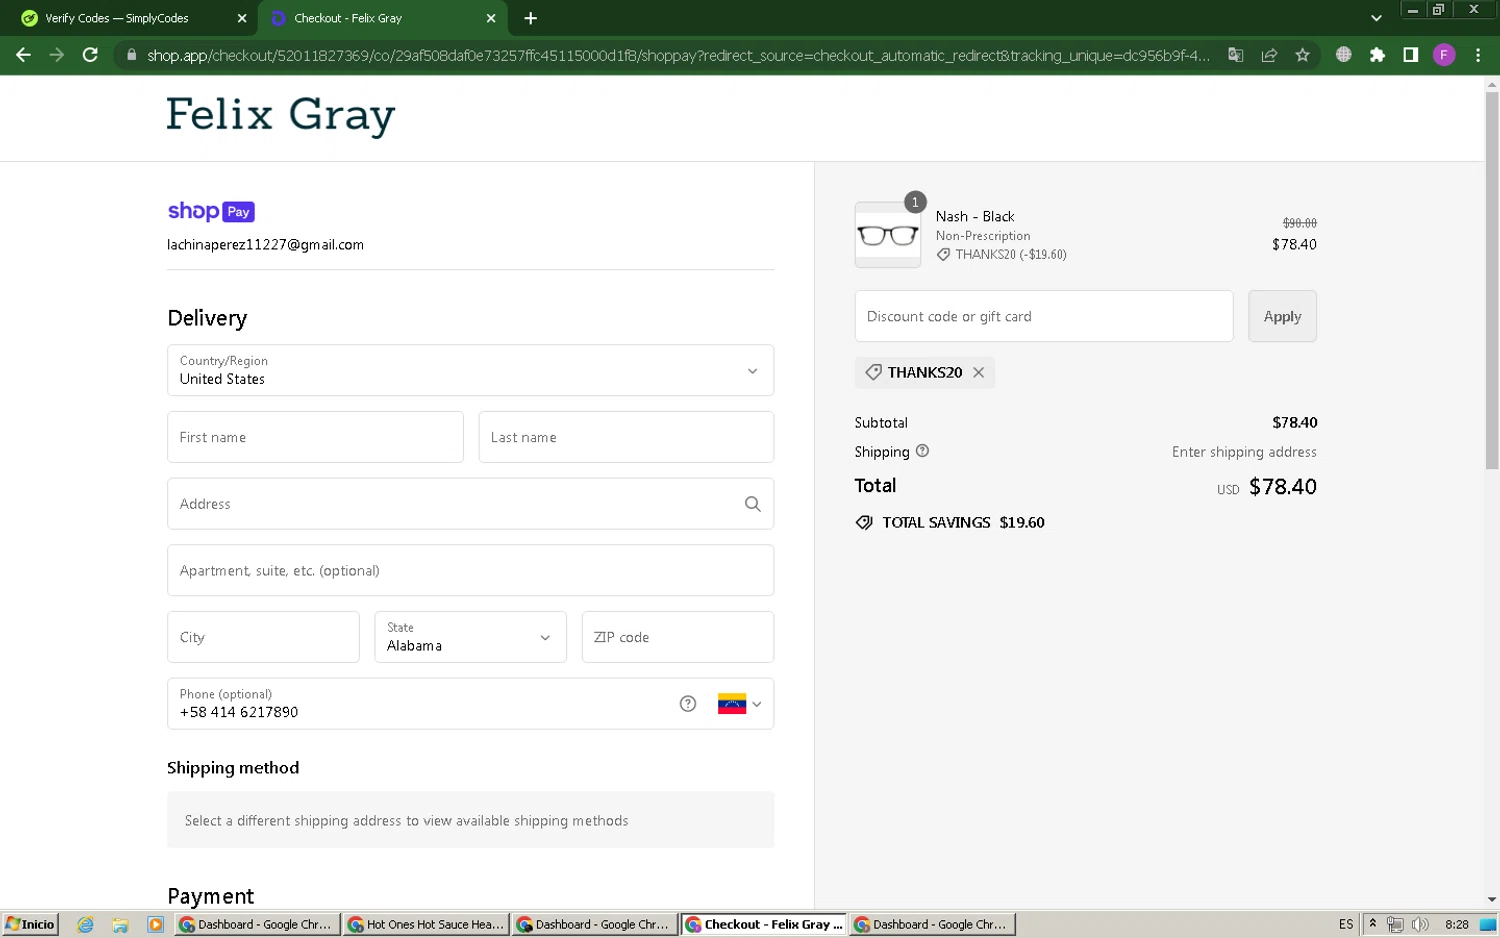This screenshot has height=938, width=1500.
Task: Click the volume speaker tray icon
Action: click(x=1420, y=924)
